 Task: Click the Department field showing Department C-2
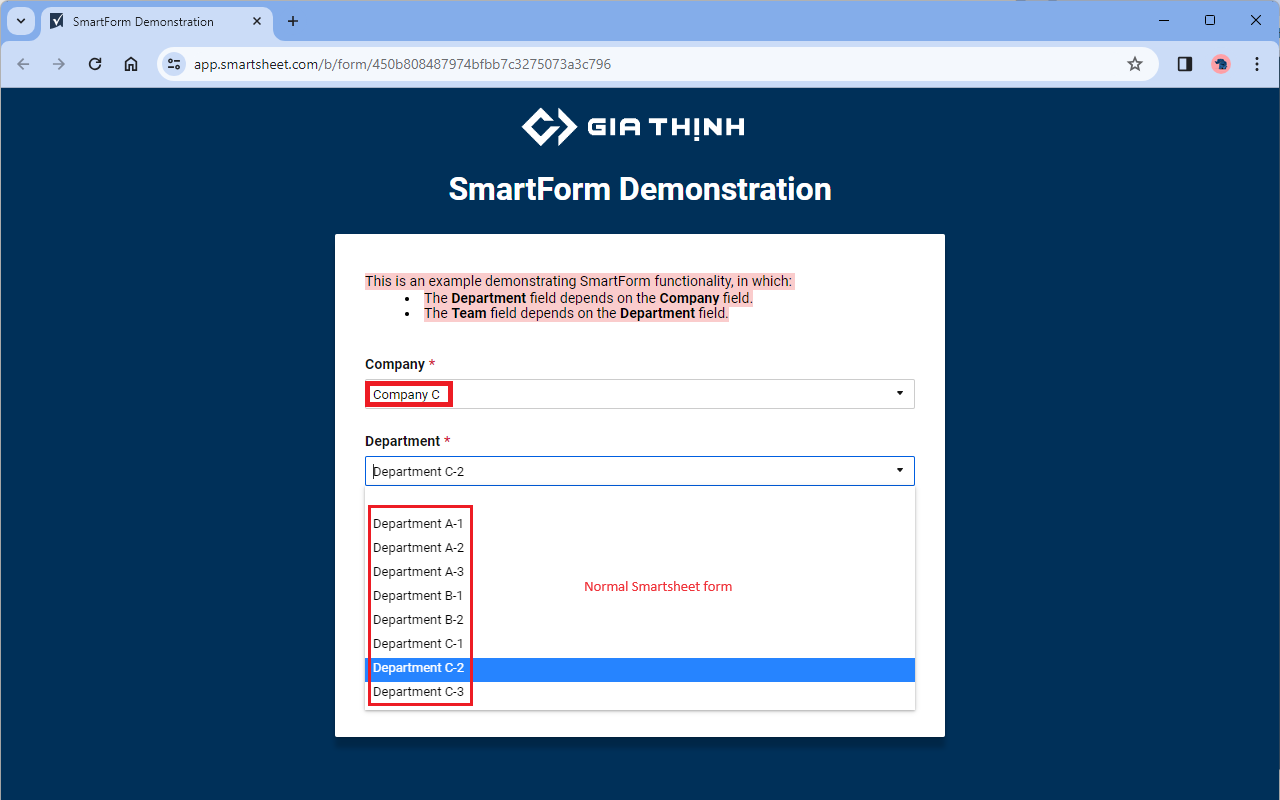tap(640, 471)
